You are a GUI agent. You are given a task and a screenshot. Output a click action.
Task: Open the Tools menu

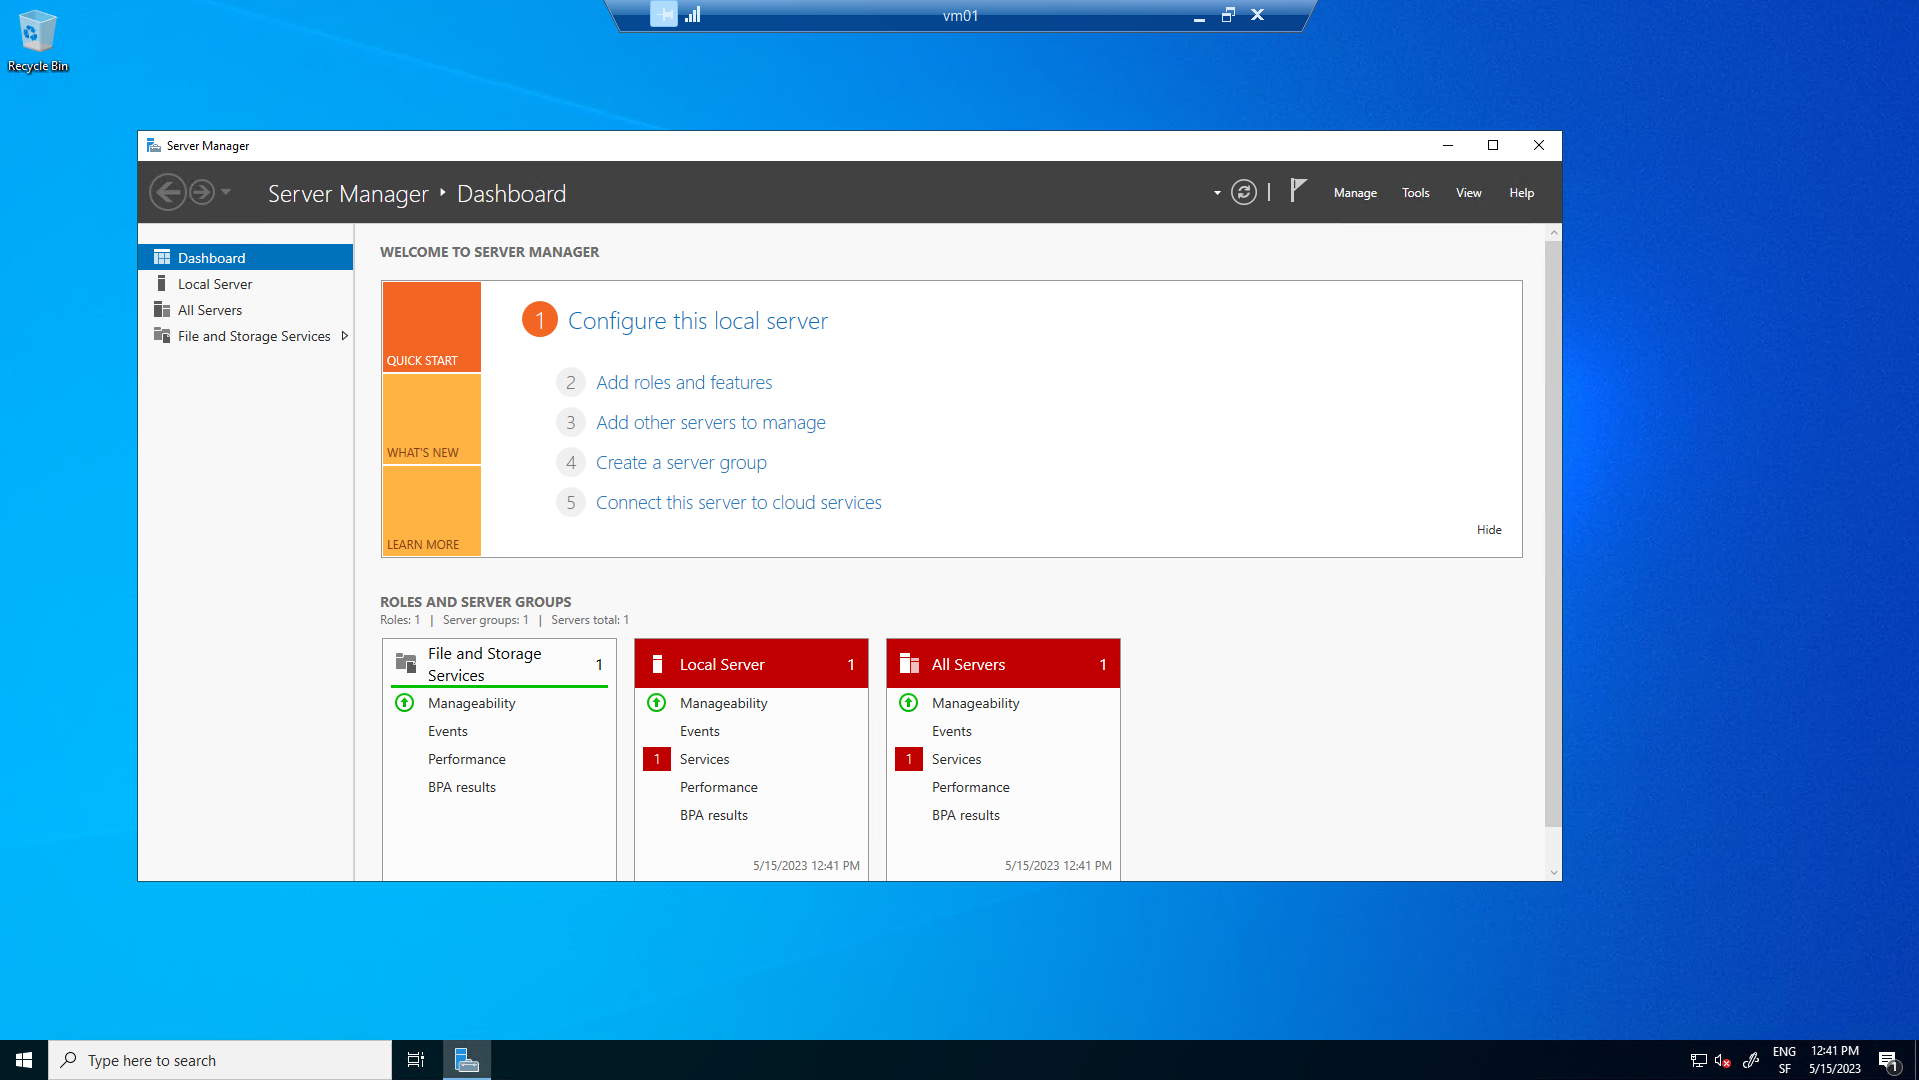point(1415,193)
